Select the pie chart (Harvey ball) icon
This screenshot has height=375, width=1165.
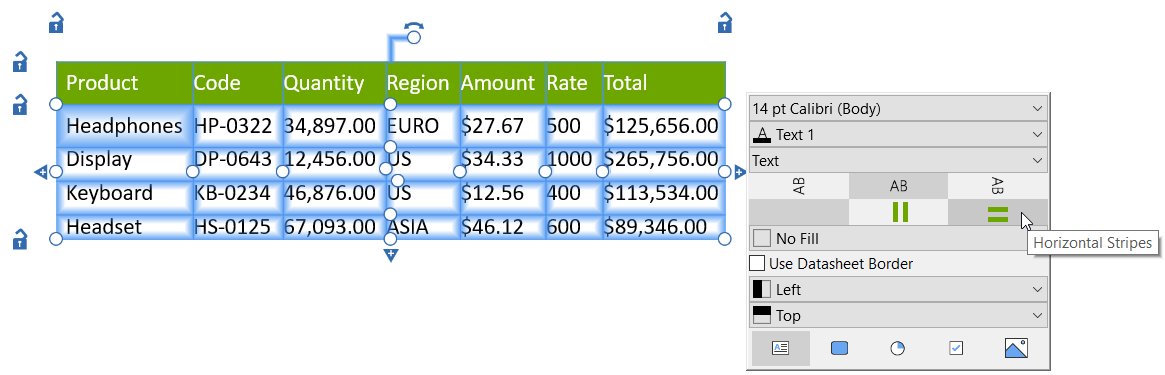[898, 348]
